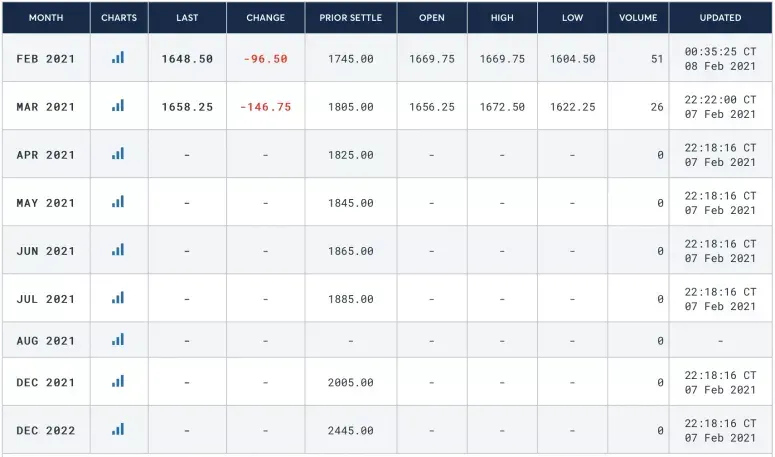
Task: Open the chart icon for JUN 2021
Action: click(118, 249)
